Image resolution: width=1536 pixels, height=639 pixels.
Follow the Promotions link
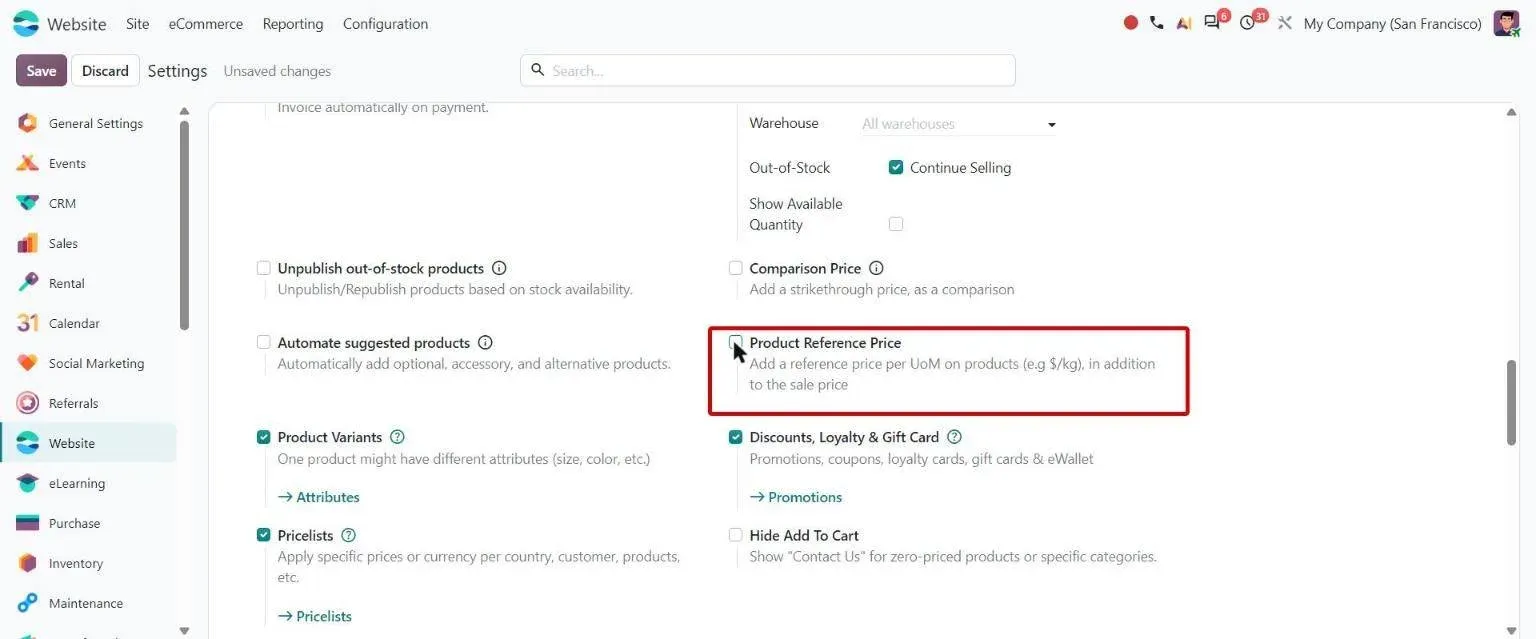pyautogui.click(x=796, y=497)
